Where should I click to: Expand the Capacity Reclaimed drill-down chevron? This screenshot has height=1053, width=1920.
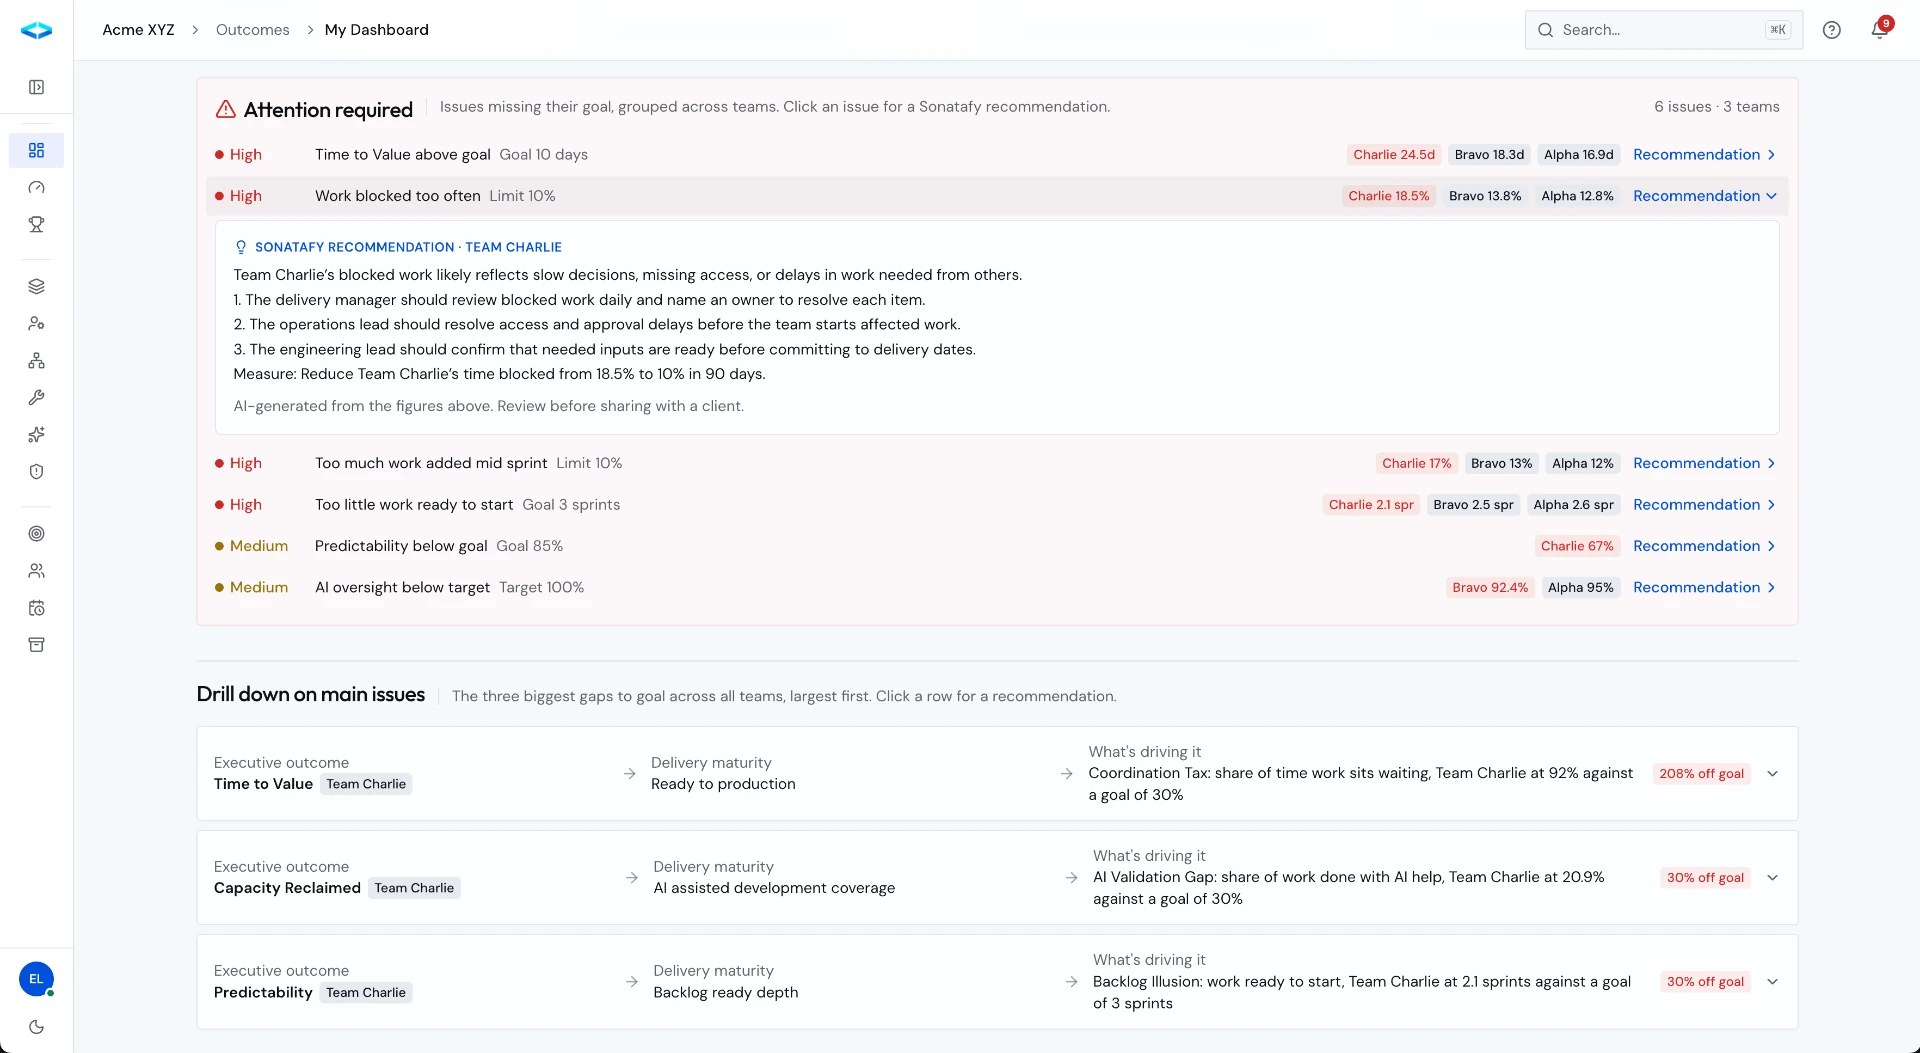[x=1772, y=878]
